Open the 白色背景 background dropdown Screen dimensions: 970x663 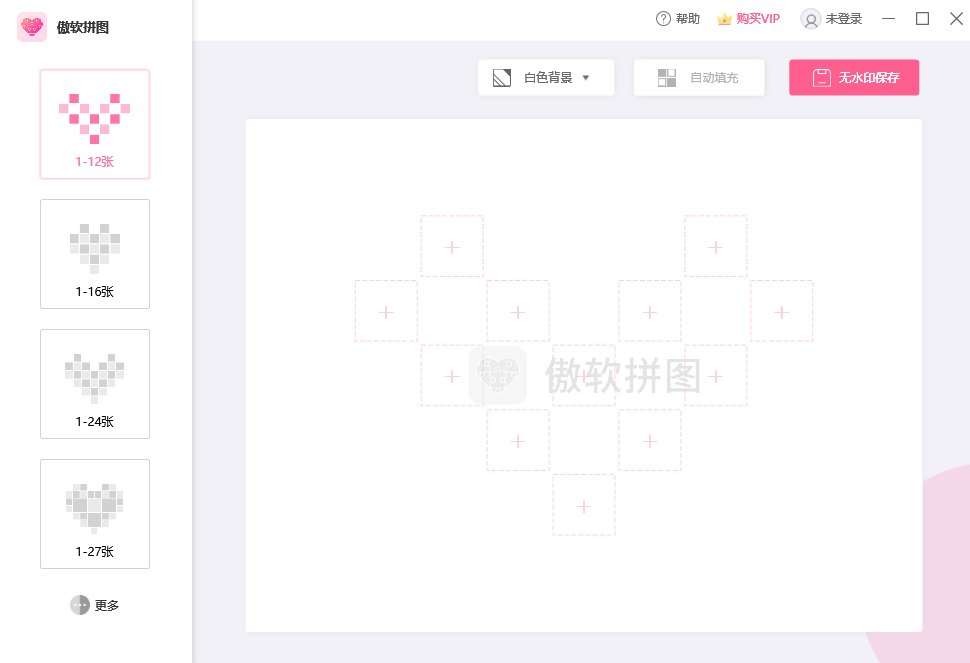(x=546, y=77)
